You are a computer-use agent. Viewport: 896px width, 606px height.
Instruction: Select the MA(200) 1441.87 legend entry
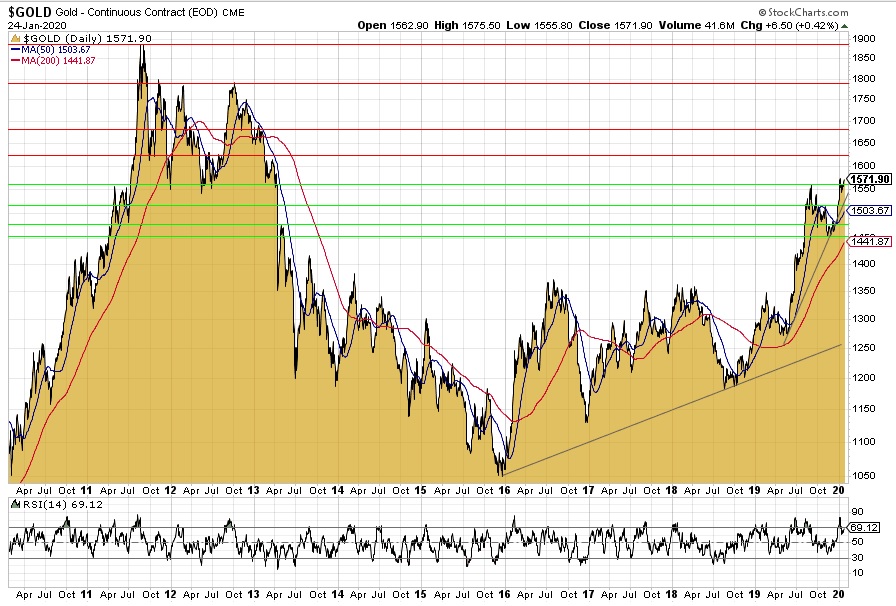pos(53,60)
